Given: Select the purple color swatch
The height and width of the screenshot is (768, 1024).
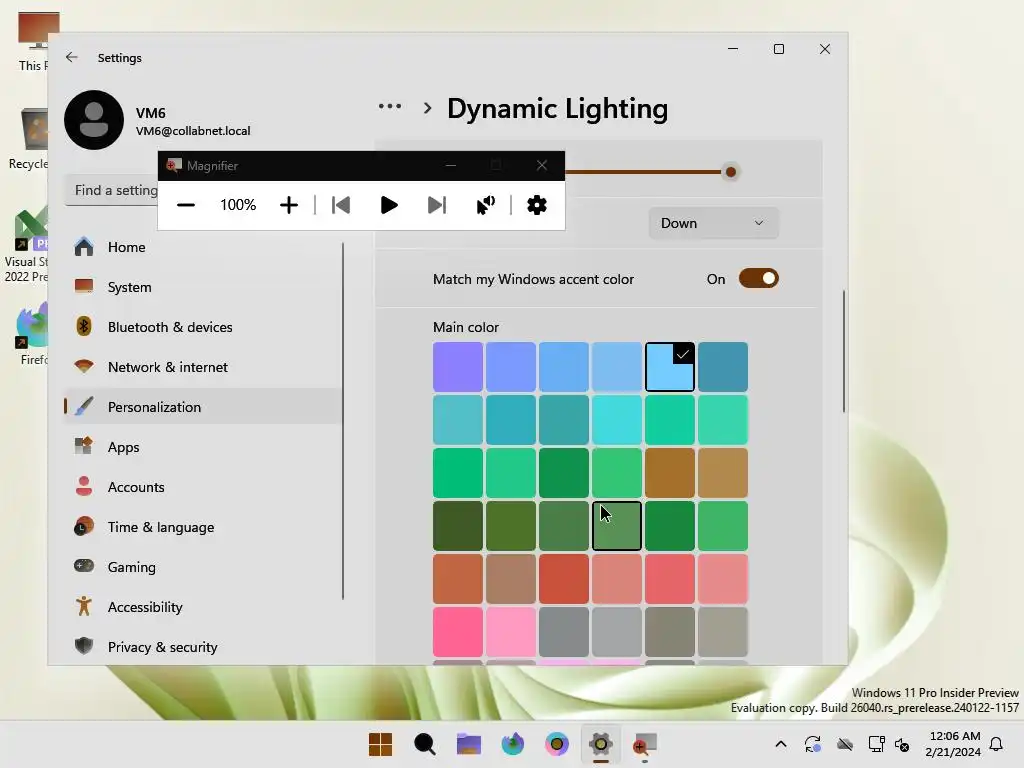Looking at the screenshot, I should point(458,367).
